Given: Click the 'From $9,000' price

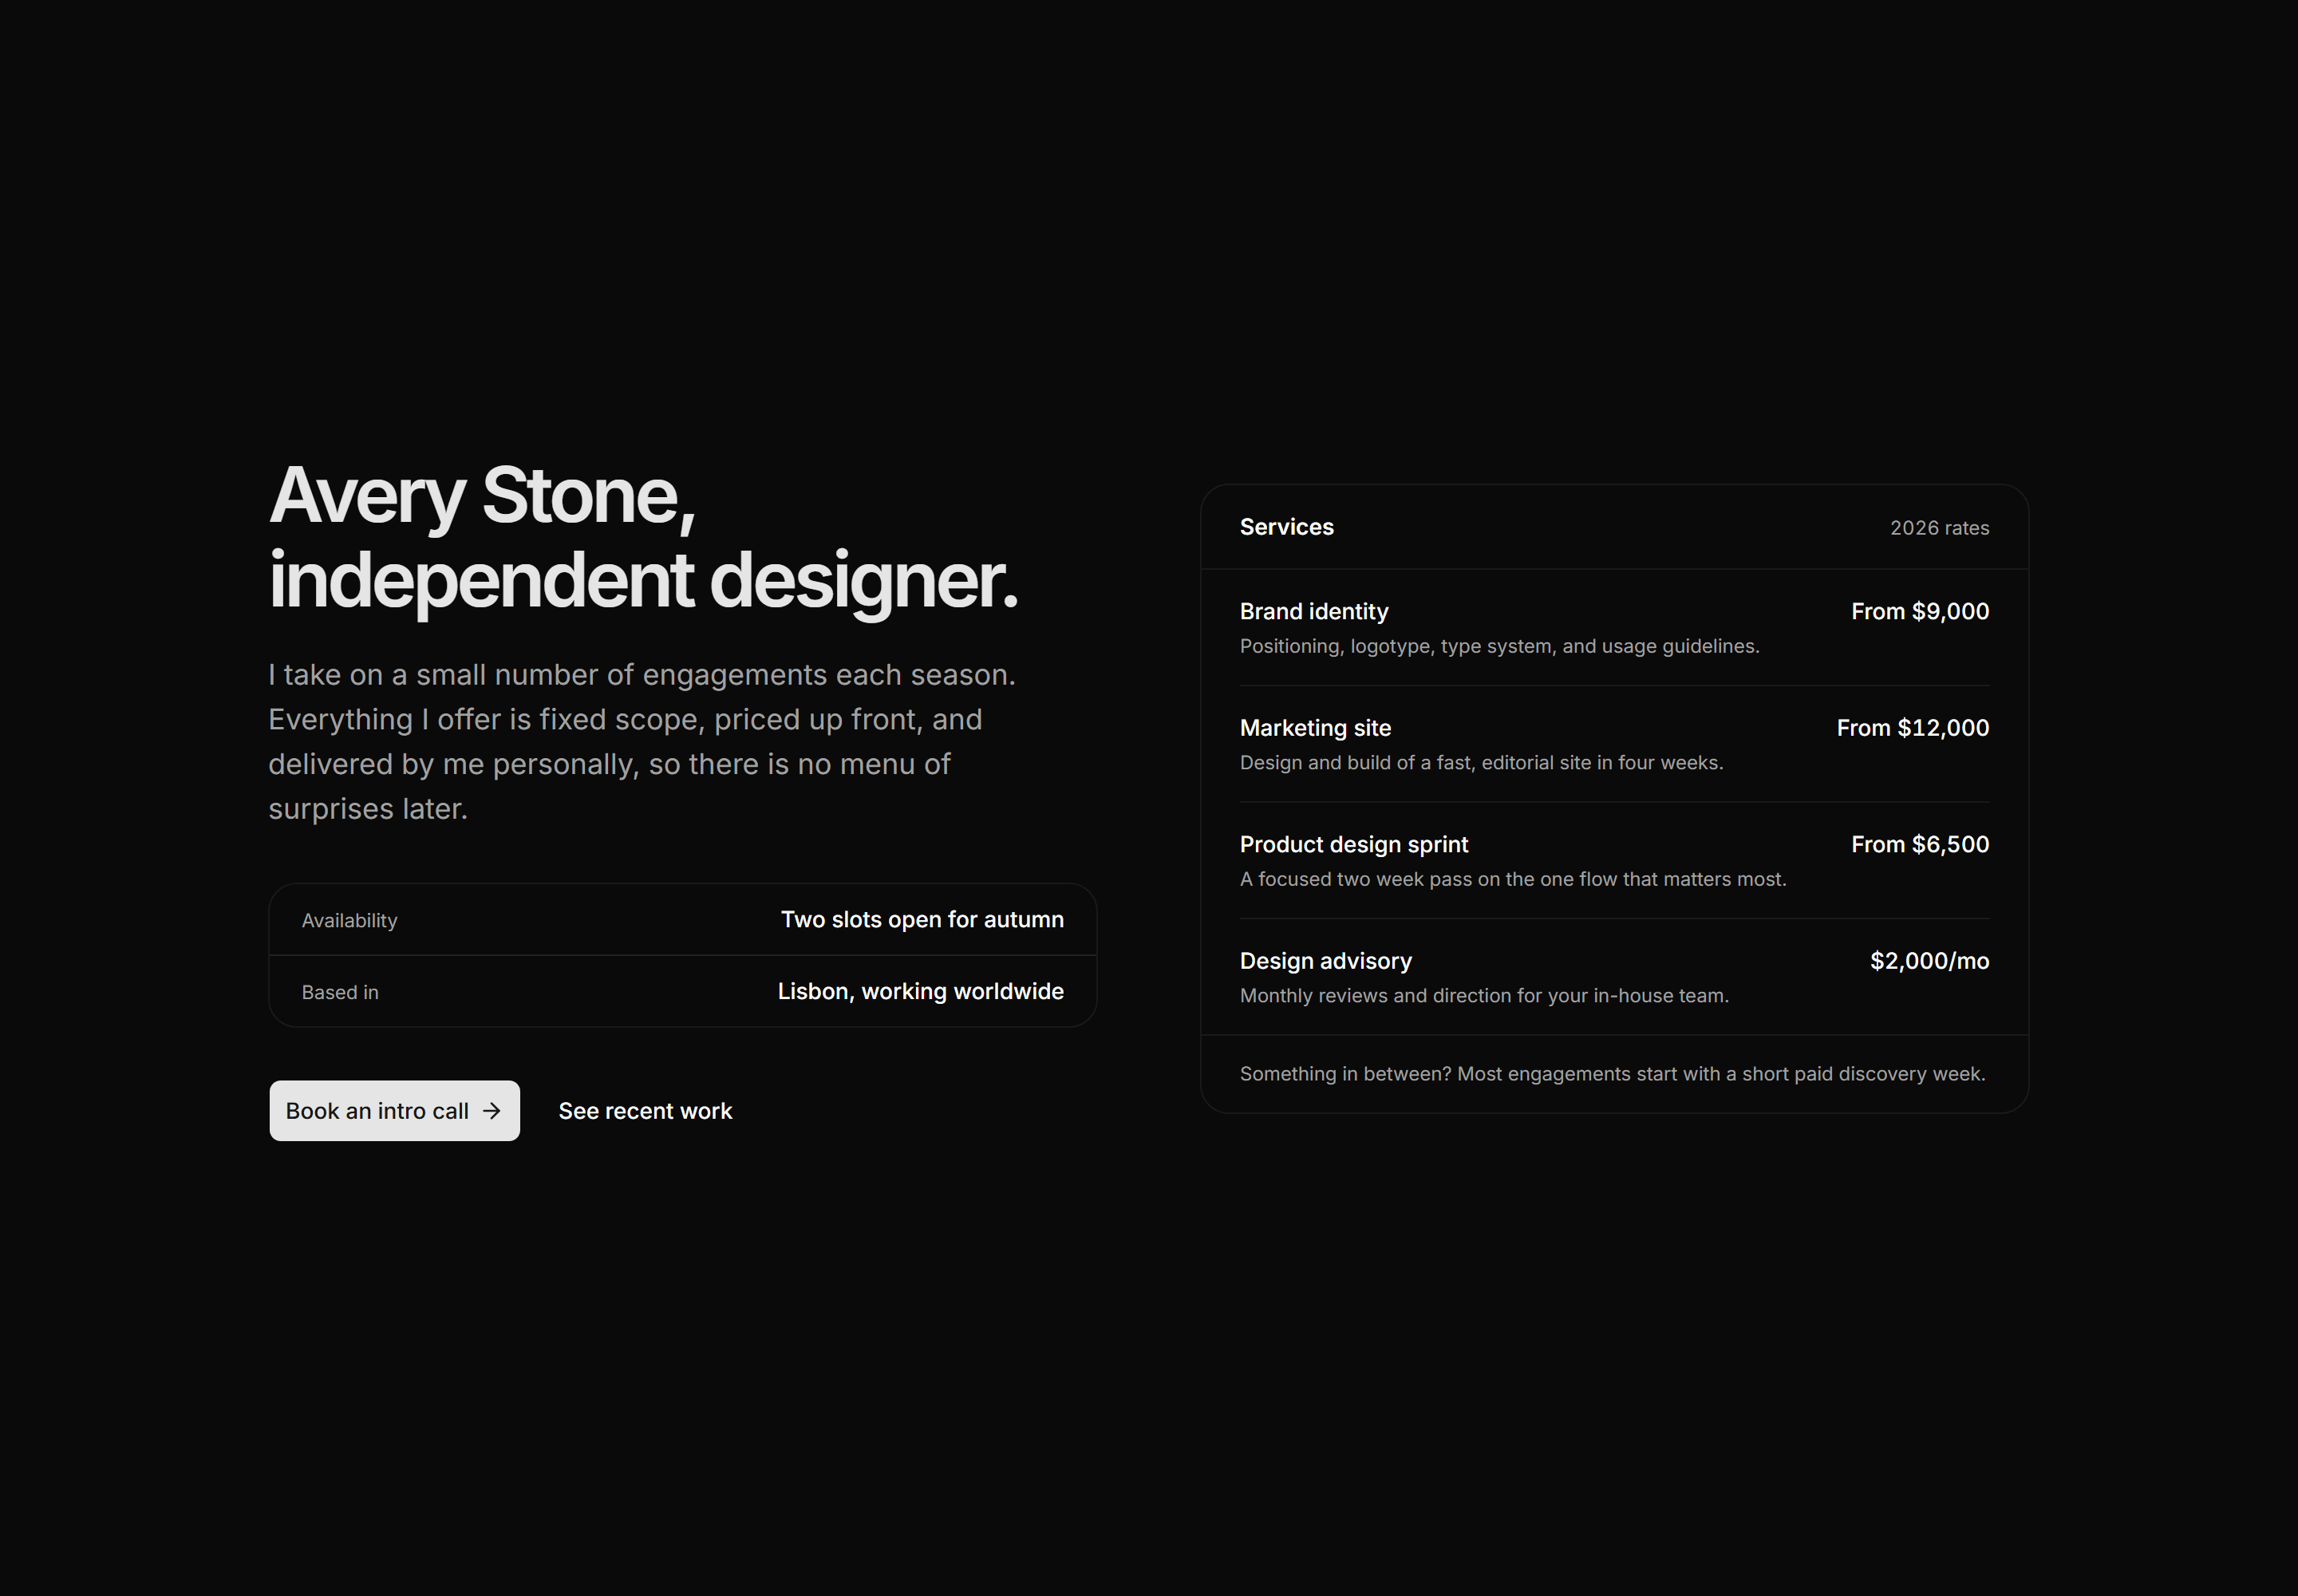Looking at the screenshot, I should tap(1920, 611).
